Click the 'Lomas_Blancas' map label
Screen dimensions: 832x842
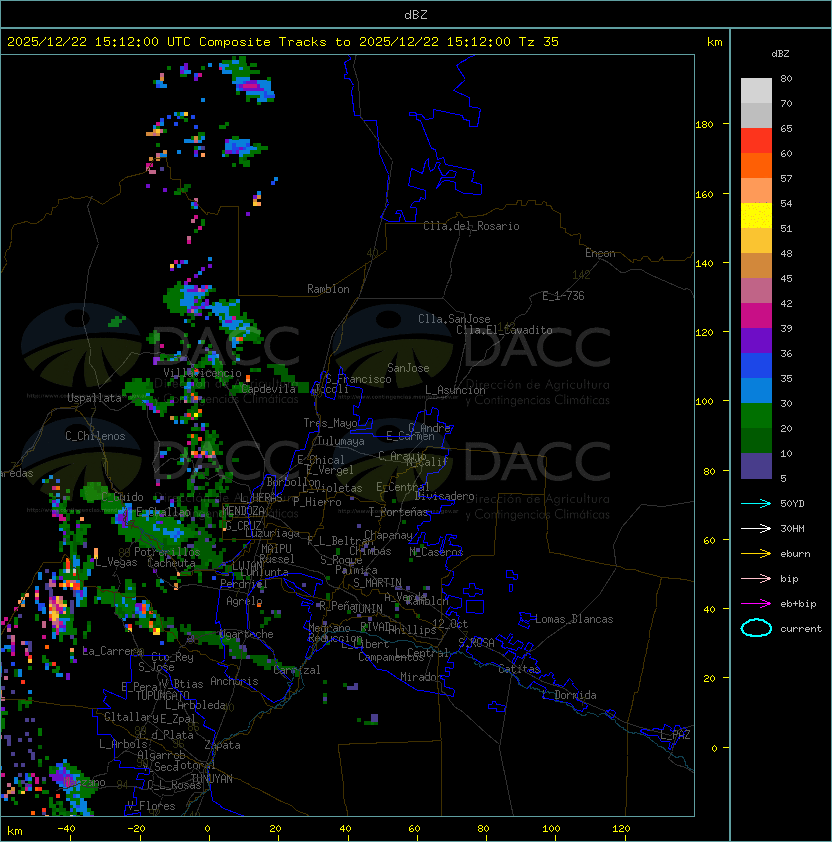pyautogui.click(x=574, y=619)
